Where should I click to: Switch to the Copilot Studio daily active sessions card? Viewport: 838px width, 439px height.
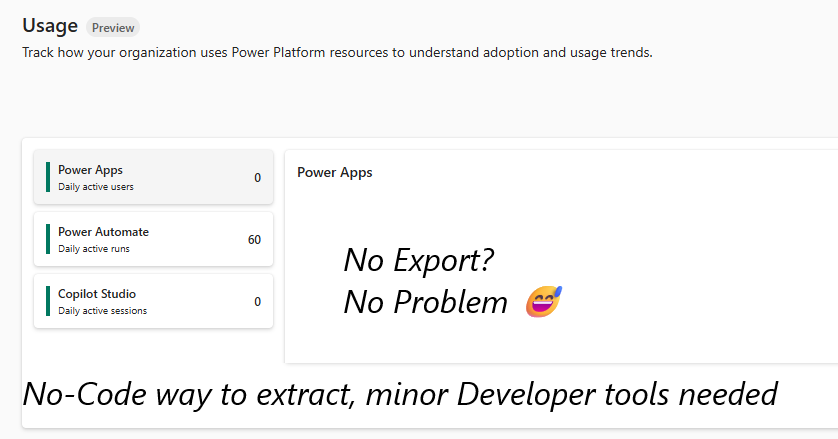click(153, 301)
